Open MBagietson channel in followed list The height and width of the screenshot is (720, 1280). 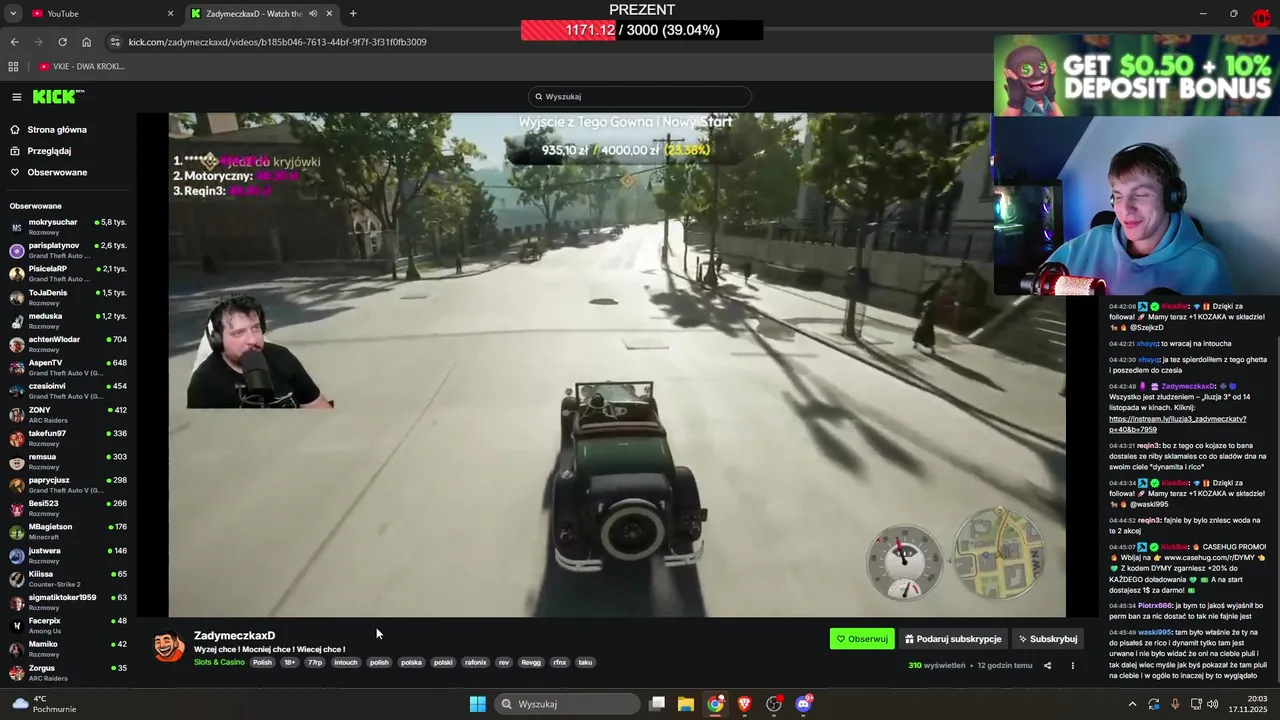click(68, 532)
